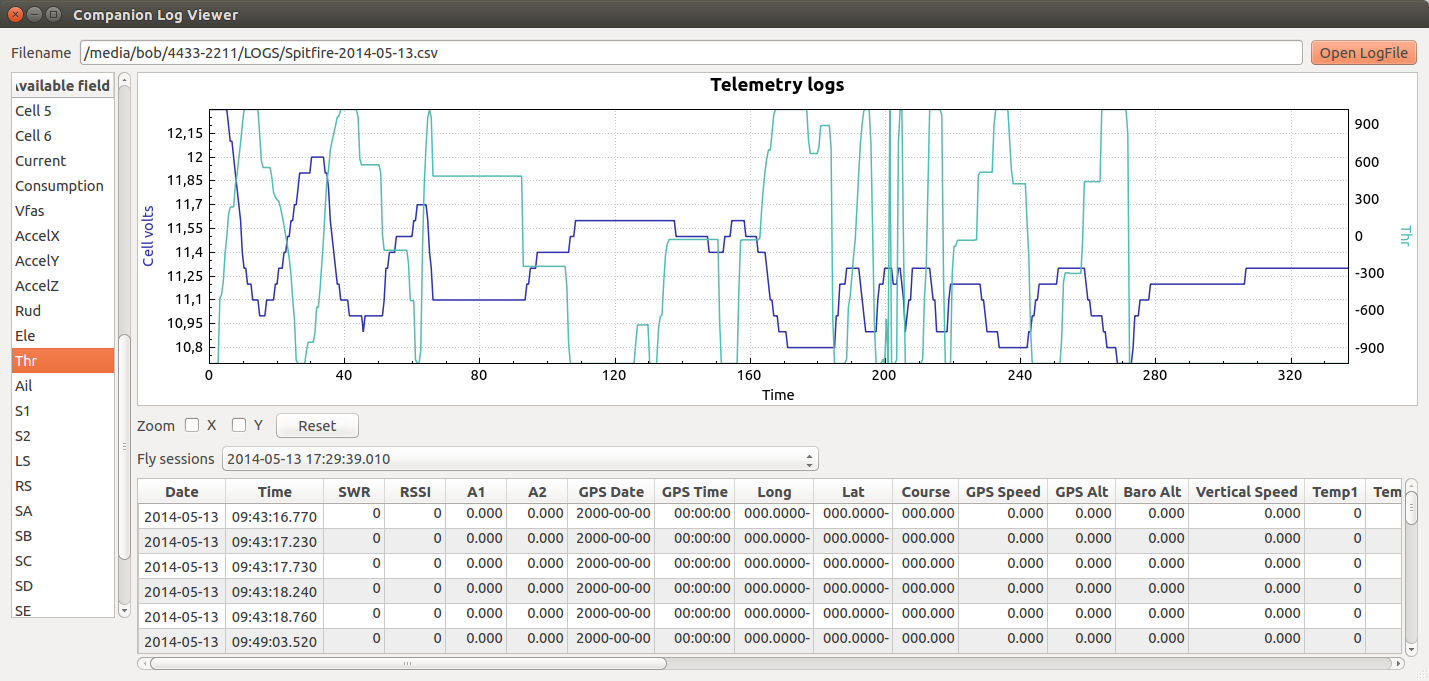Viewport: 1429px width, 681px height.
Task: Click time cell 09:43:18.240
Action: 275,591
